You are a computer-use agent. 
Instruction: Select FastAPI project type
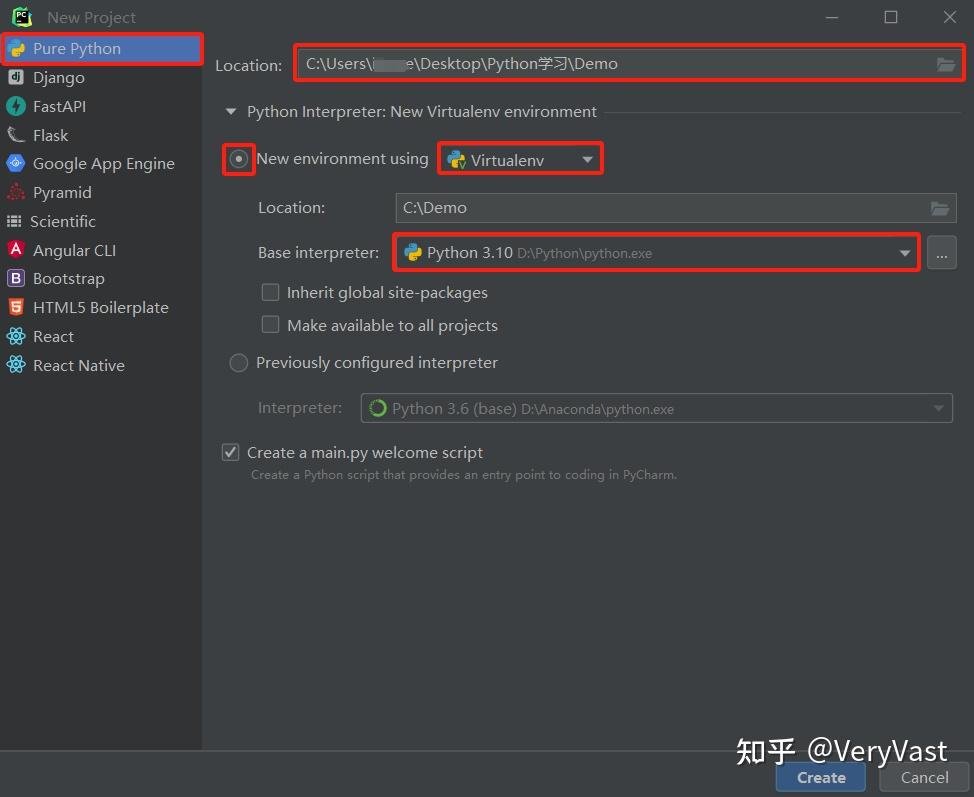[102, 106]
